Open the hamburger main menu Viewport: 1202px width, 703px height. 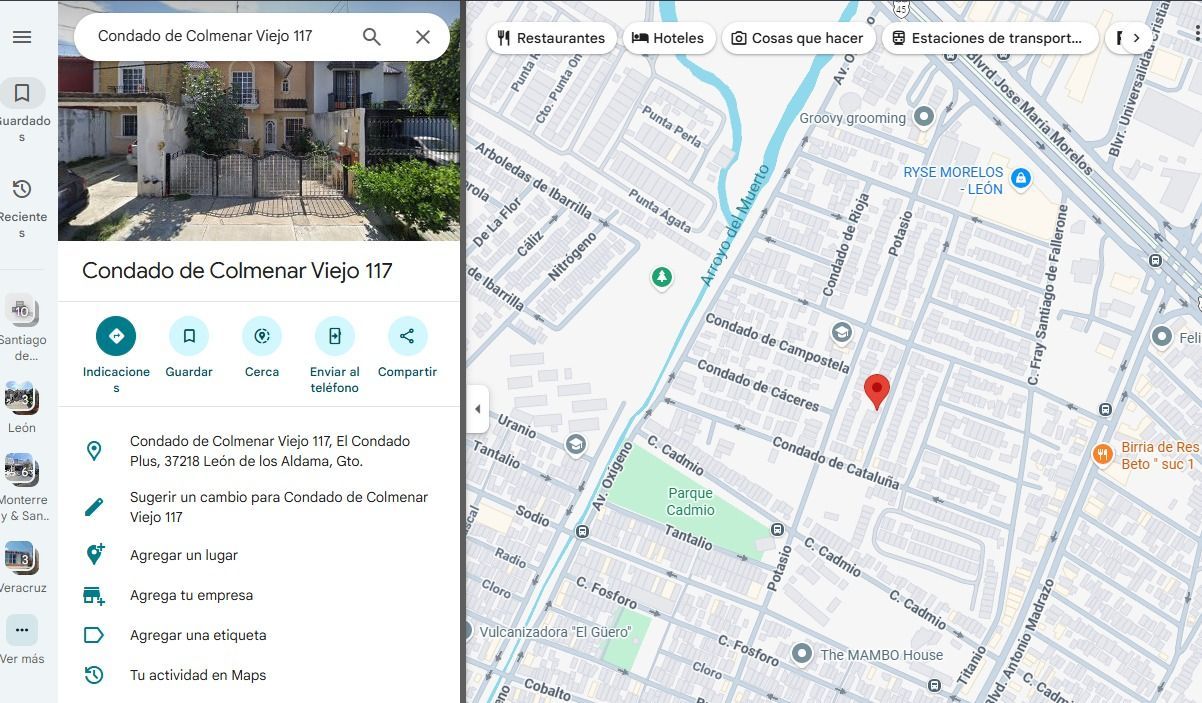(22, 37)
